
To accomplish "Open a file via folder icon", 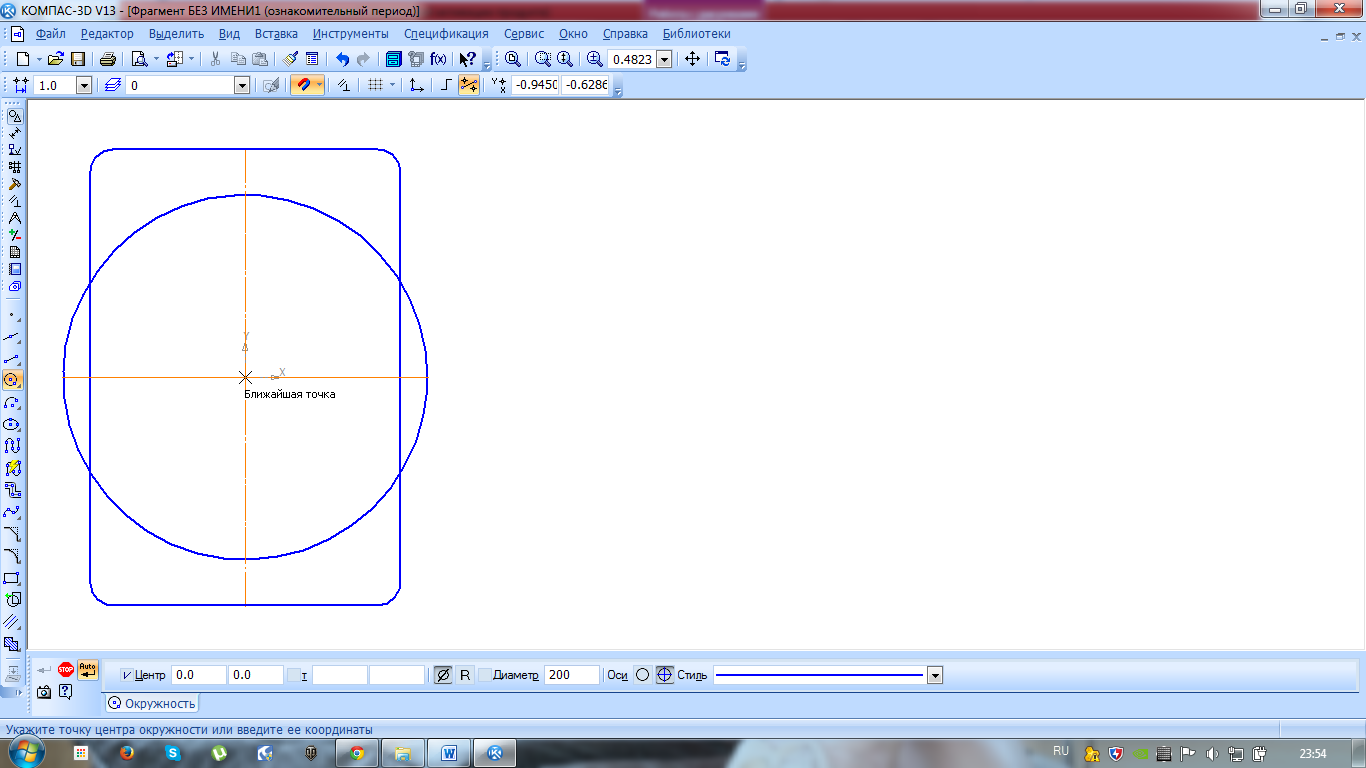I will click(56, 59).
